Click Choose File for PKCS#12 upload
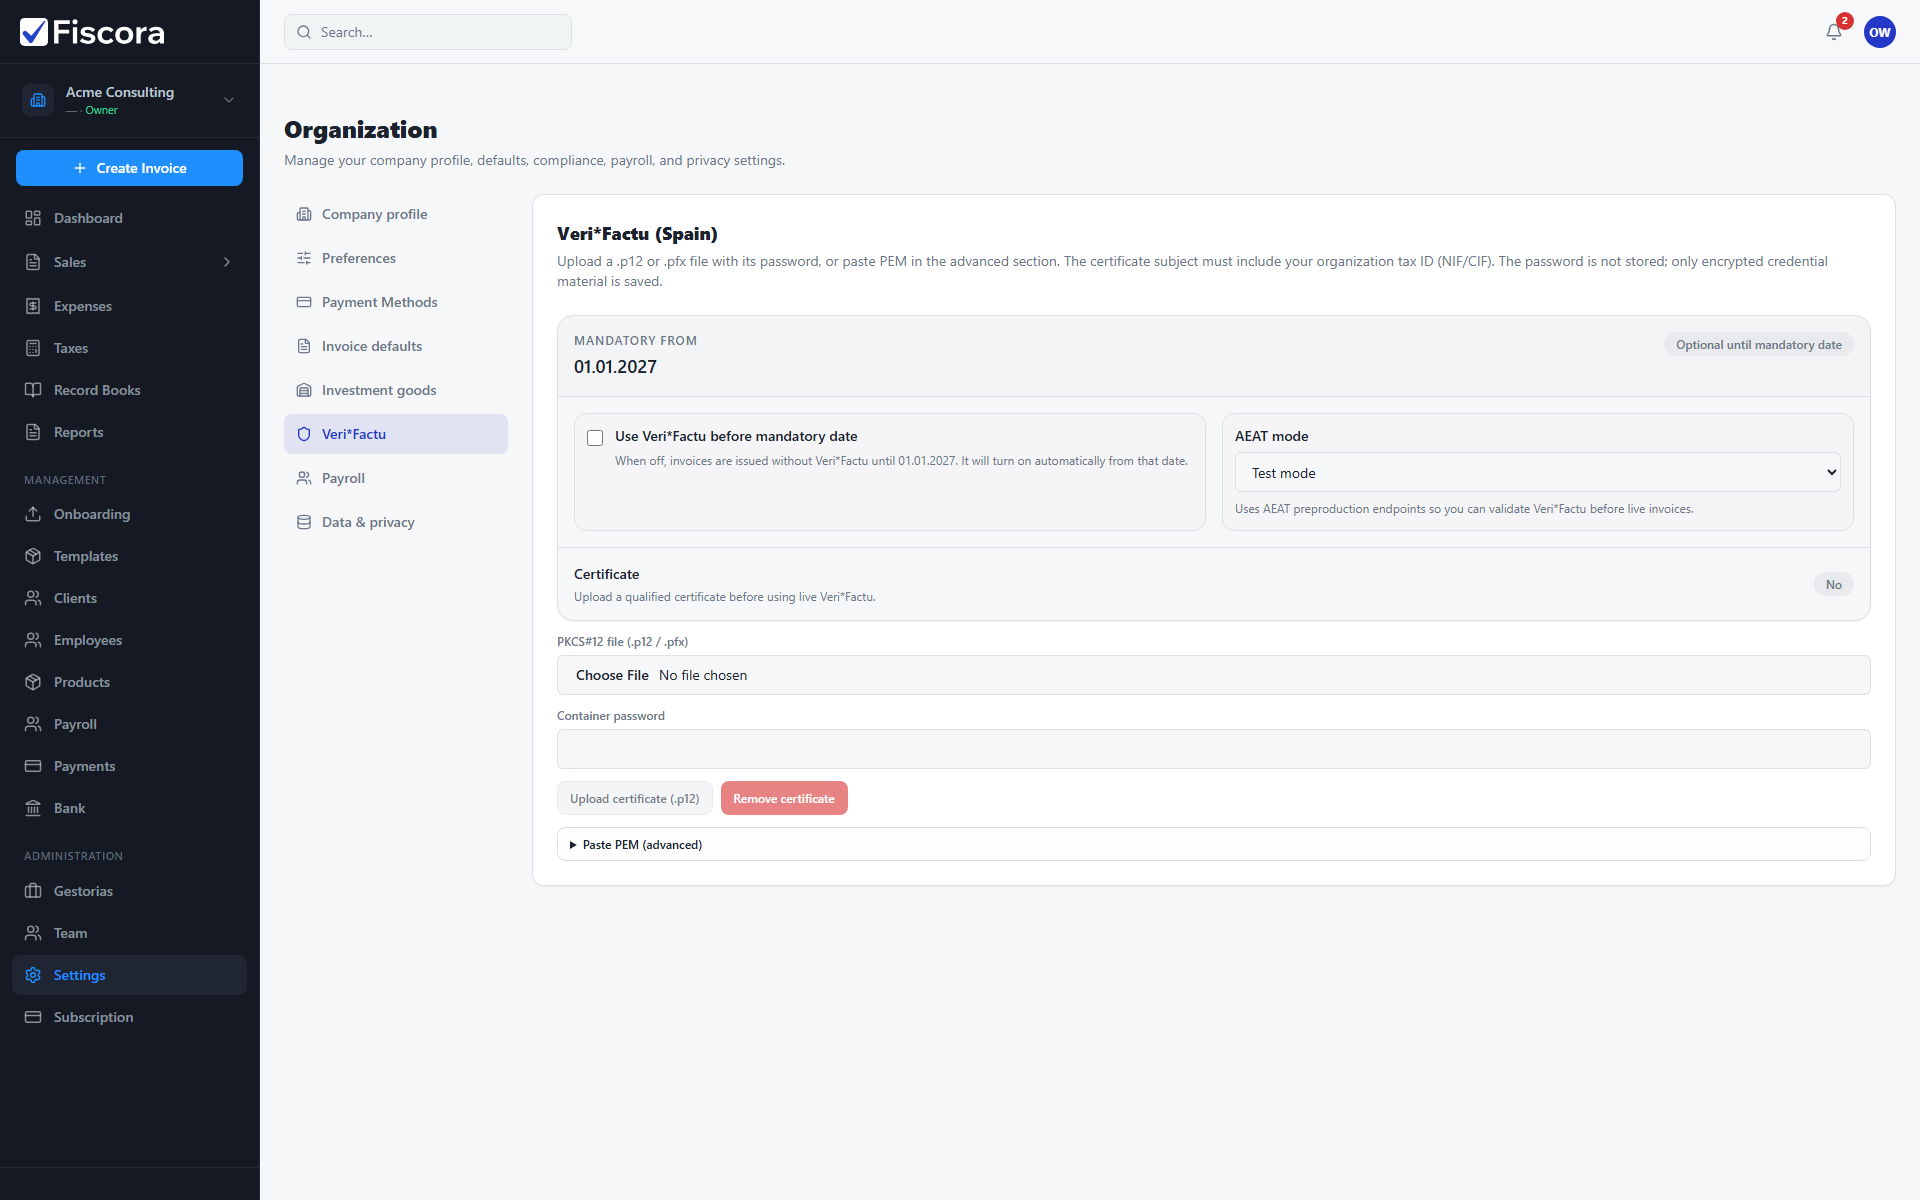 tap(612, 675)
